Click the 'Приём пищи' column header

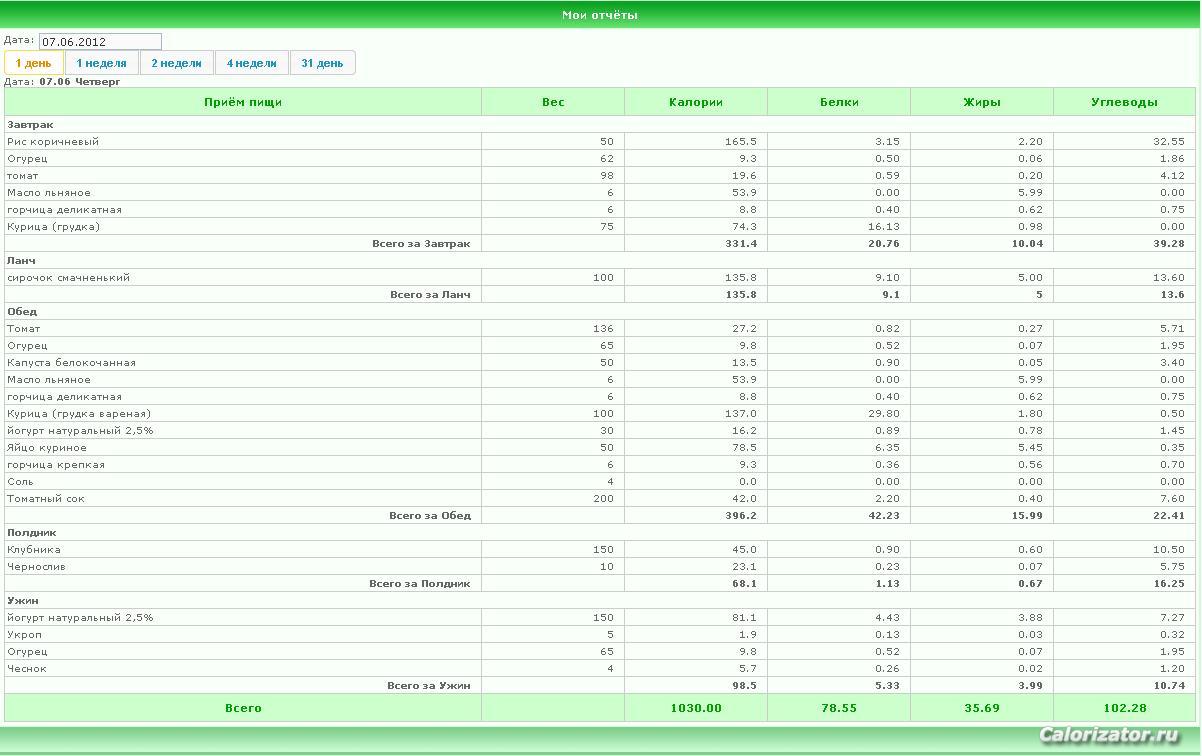point(243,102)
